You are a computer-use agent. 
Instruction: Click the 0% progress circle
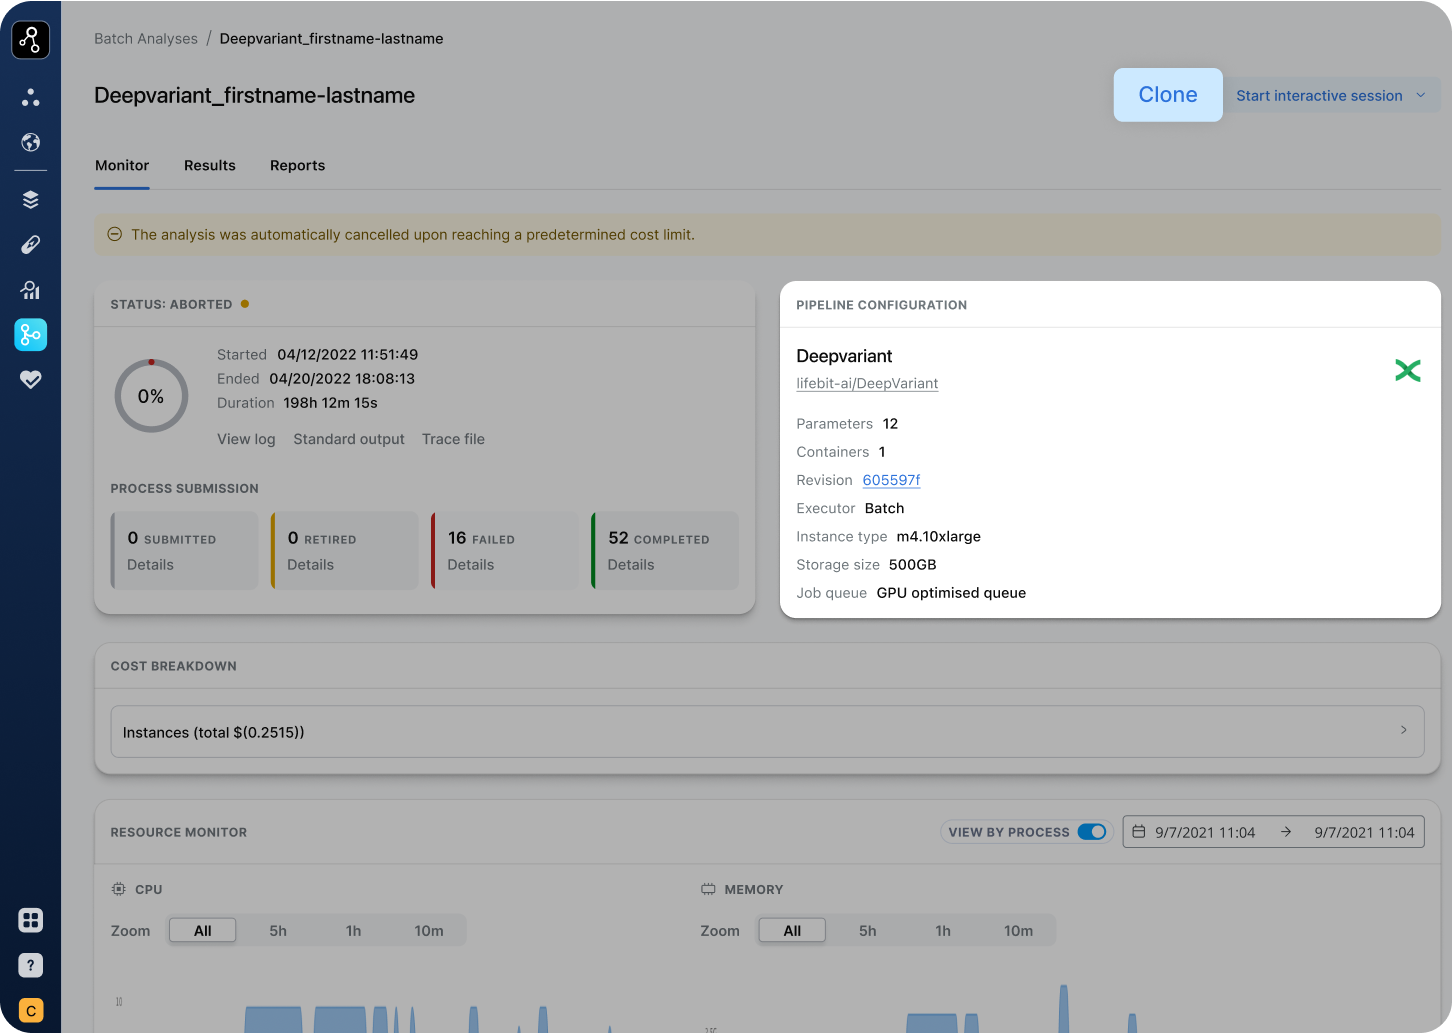pos(151,396)
